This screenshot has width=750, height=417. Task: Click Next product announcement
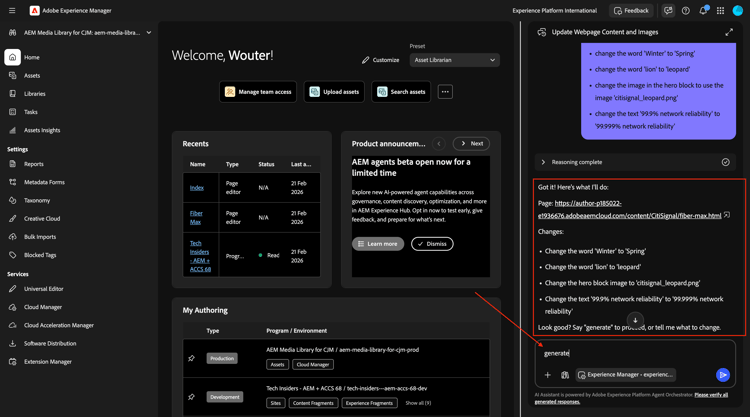pyautogui.click(x=472, y=143)
